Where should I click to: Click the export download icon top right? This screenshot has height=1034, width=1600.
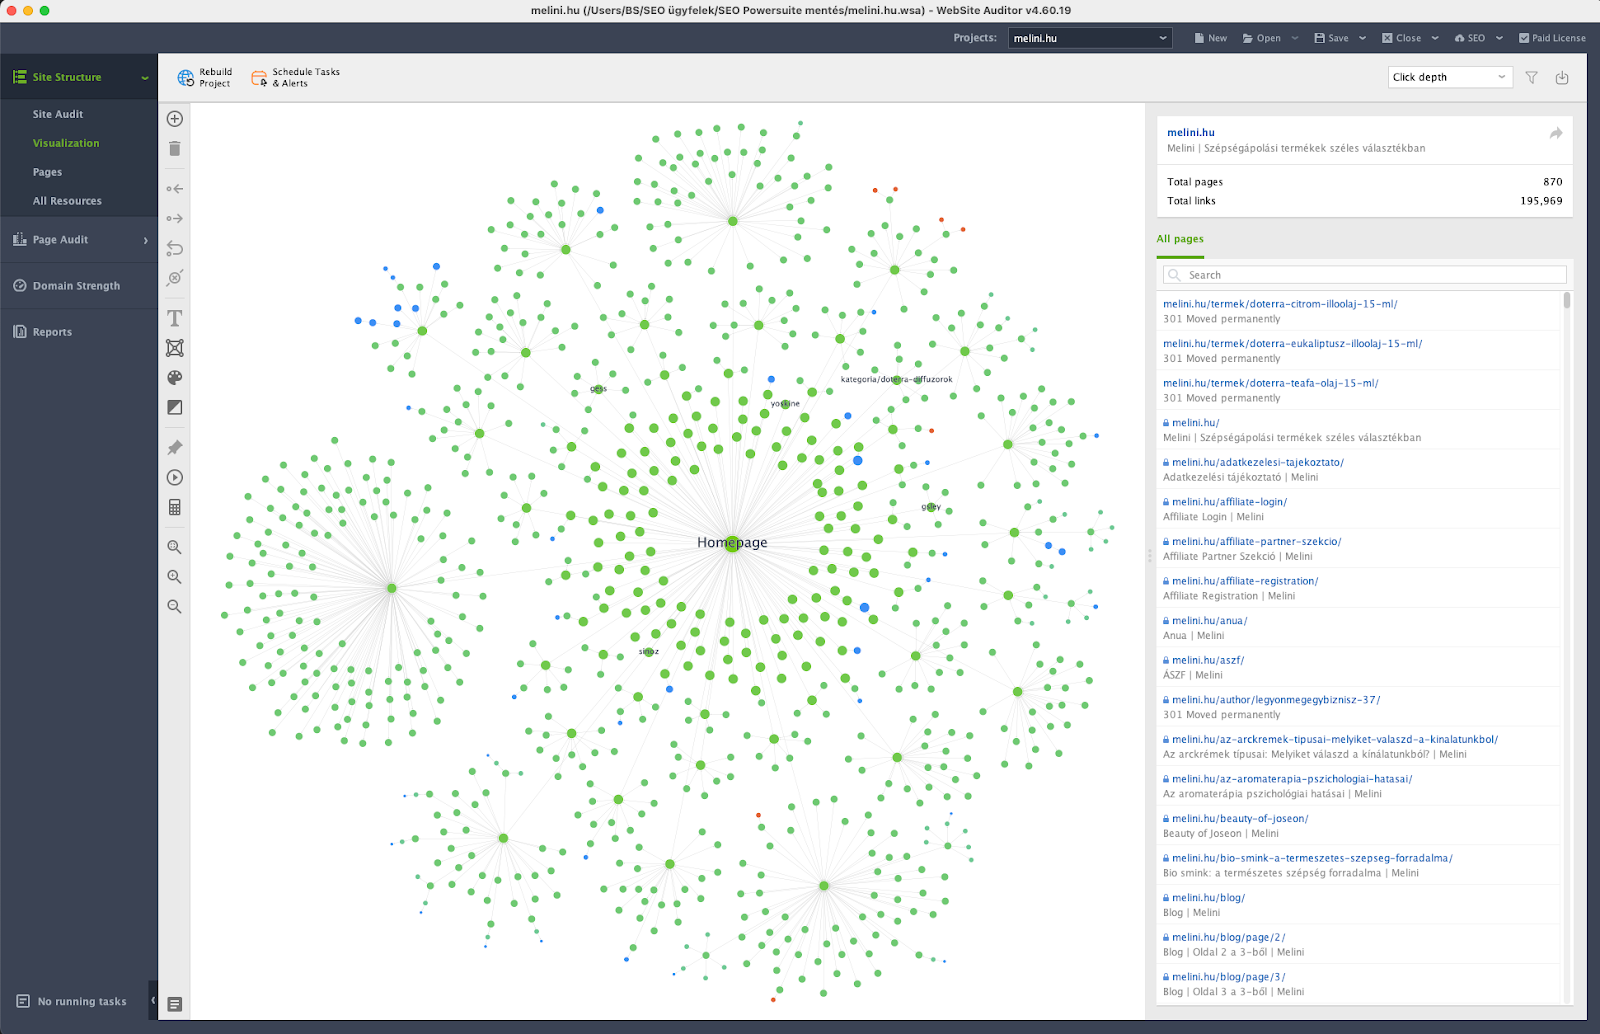[1562, 77]
